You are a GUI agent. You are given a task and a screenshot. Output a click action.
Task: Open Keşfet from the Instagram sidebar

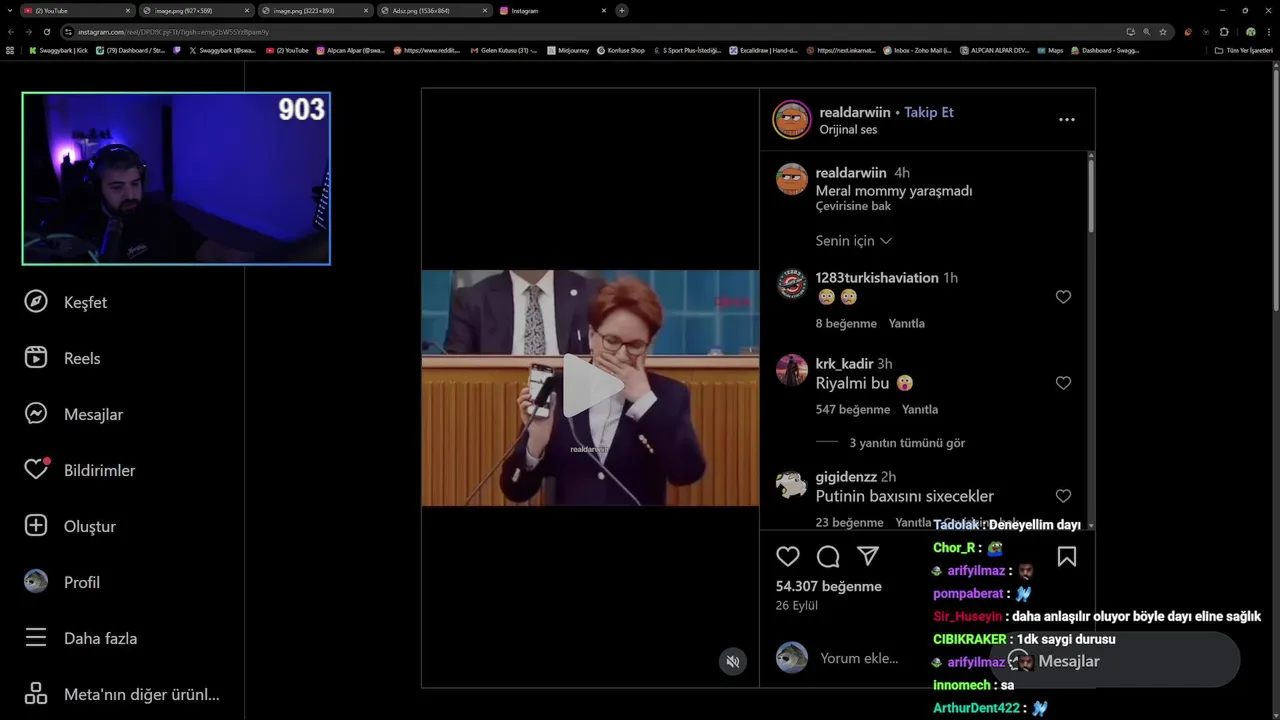pos(66,302)
